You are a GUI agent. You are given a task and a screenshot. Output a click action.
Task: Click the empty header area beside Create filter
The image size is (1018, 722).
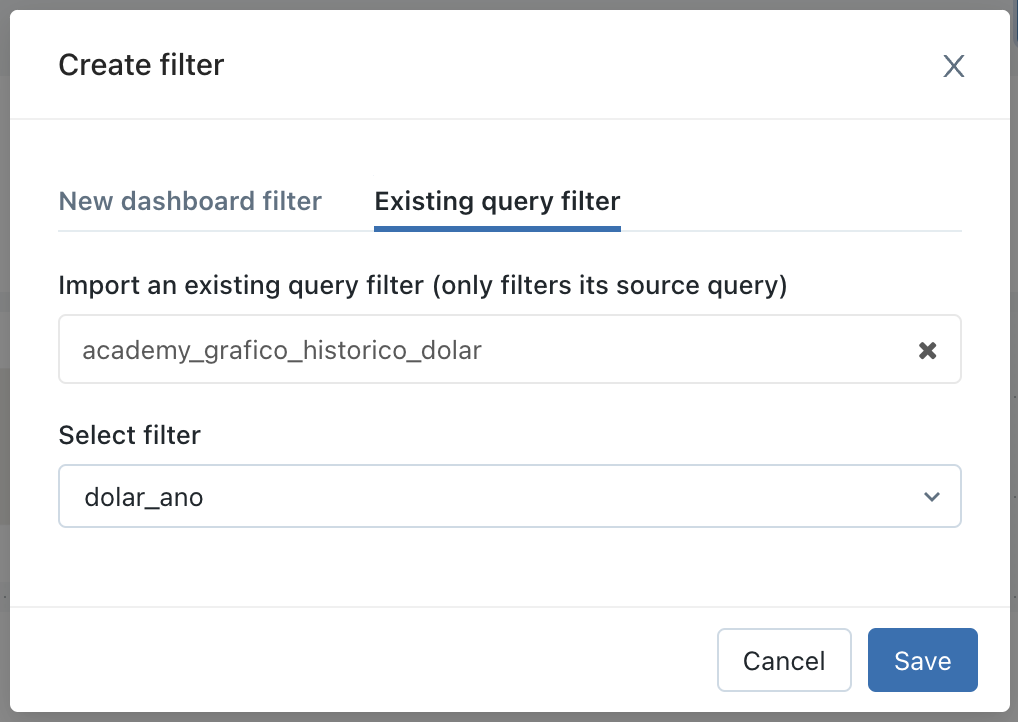[580, 66]
